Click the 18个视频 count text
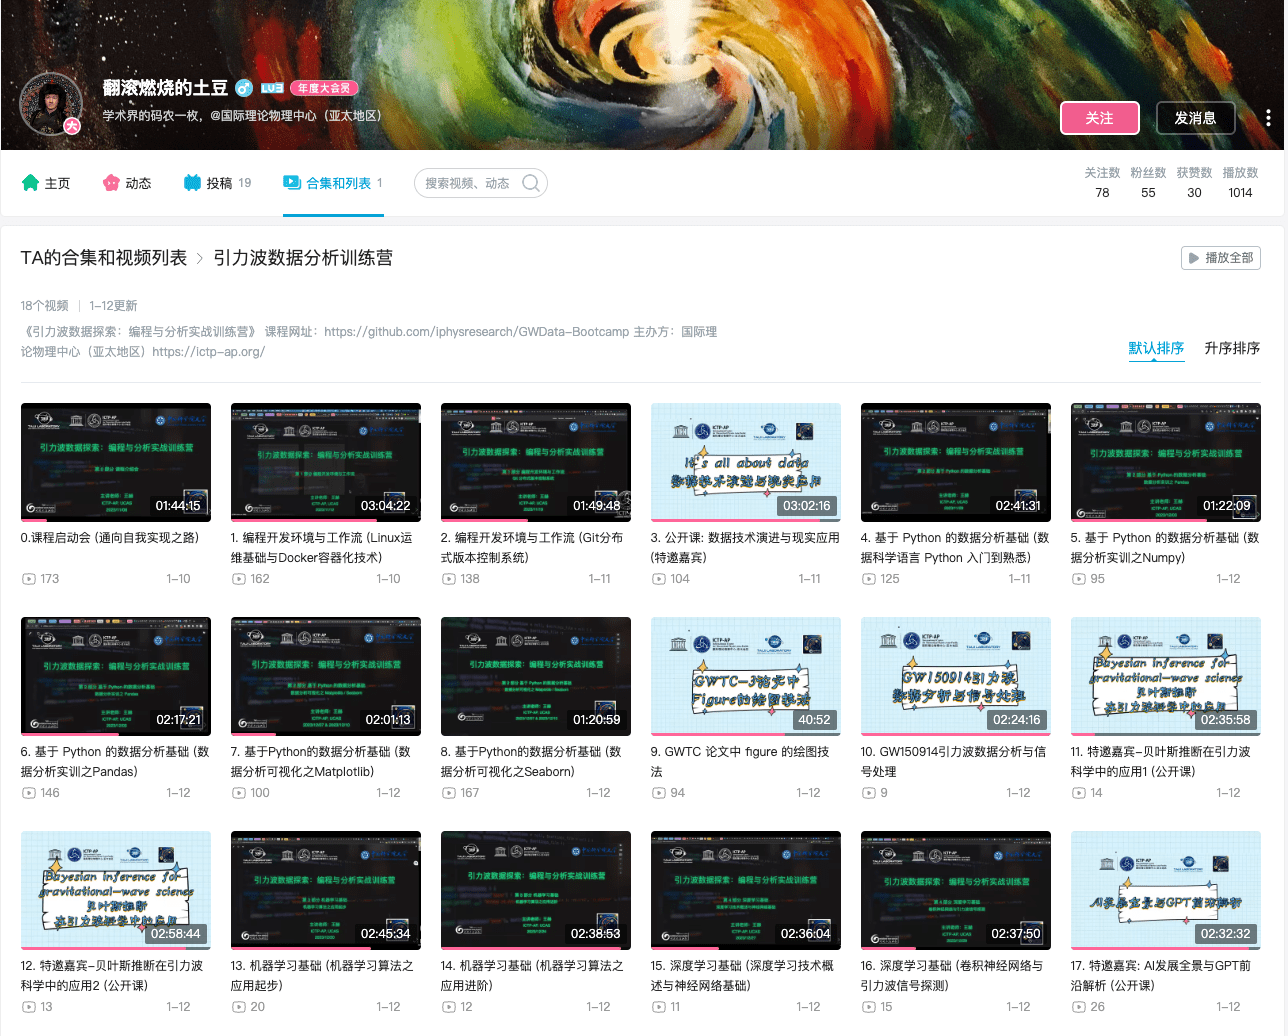This screenshot has width=1288, height=1036. tap(45, 306)
